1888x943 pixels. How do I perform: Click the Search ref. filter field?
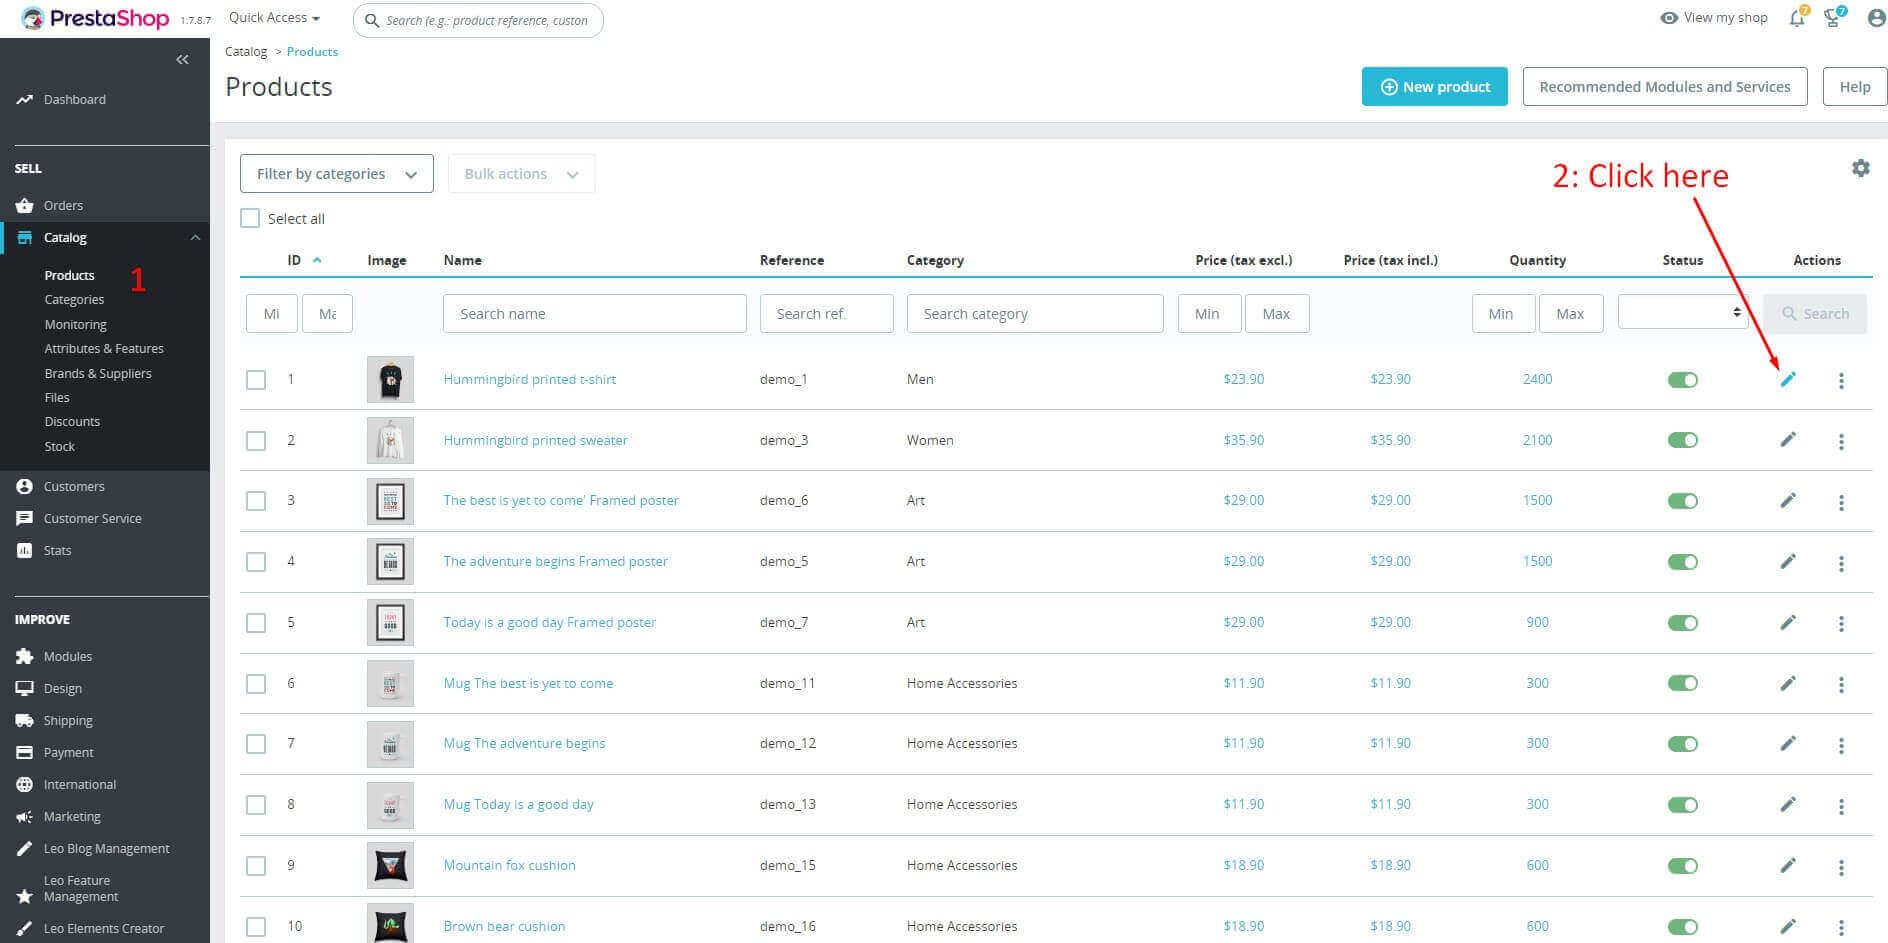(x=827, y=313)
